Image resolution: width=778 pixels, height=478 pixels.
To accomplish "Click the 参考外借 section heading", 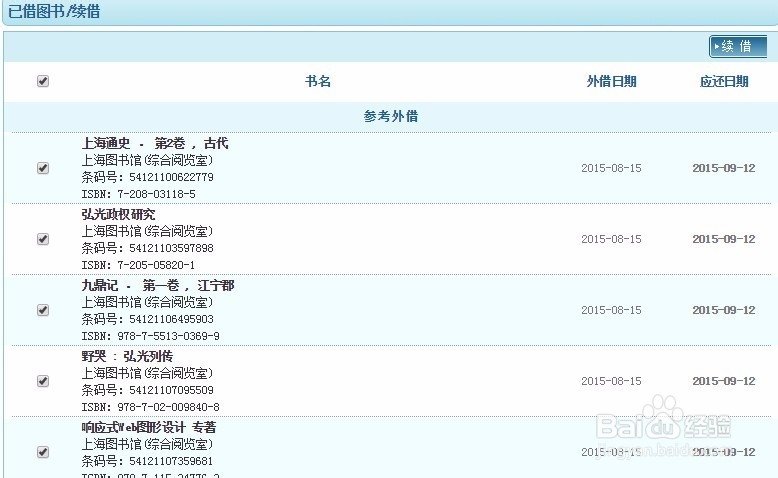I will click(x=391, y=116).
